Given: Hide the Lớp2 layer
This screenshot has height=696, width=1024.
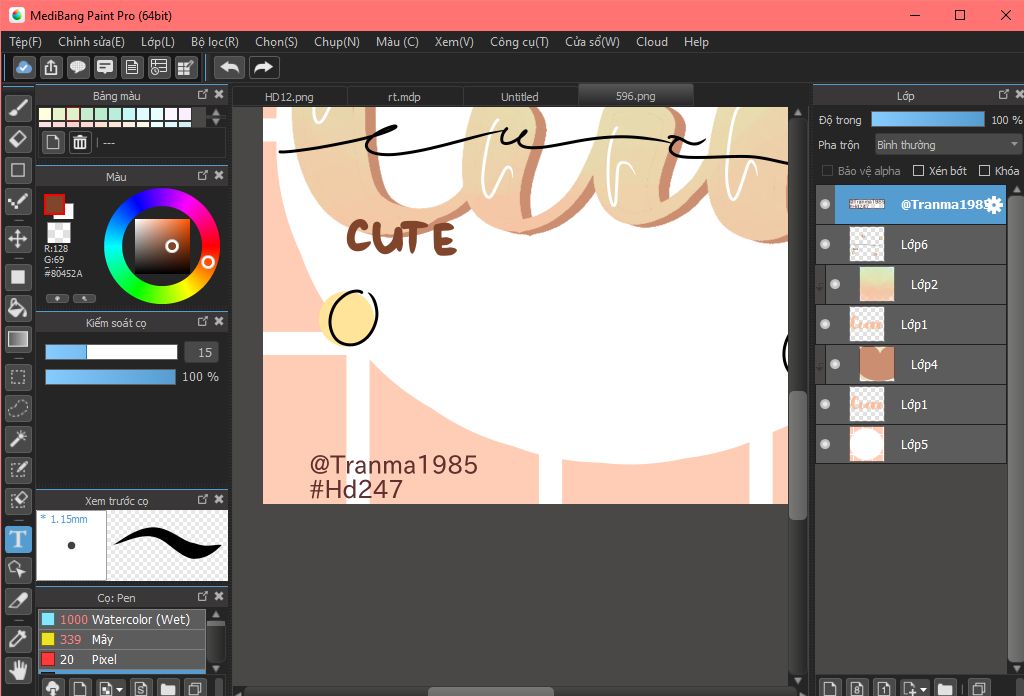Looking at the screenshot, I should 835,284.
